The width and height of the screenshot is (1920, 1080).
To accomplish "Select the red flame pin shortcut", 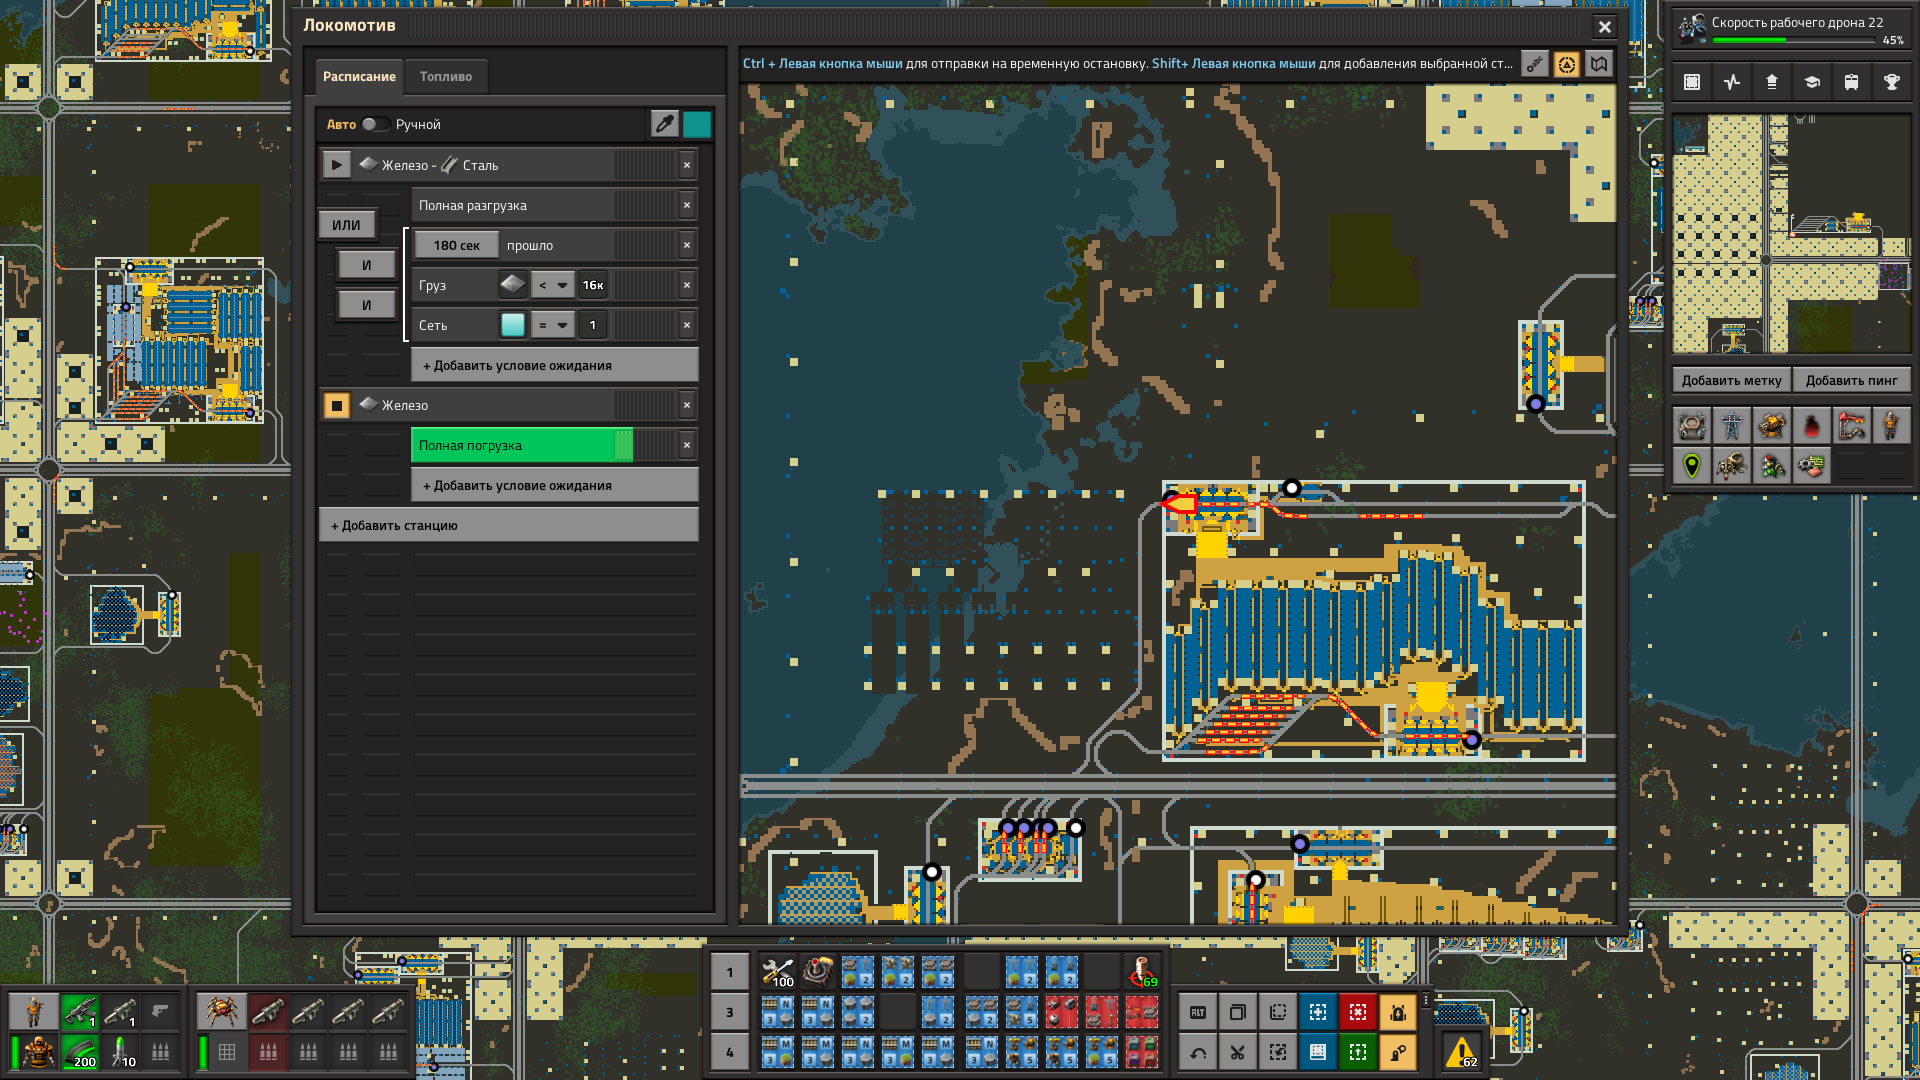I will 1812,426.
